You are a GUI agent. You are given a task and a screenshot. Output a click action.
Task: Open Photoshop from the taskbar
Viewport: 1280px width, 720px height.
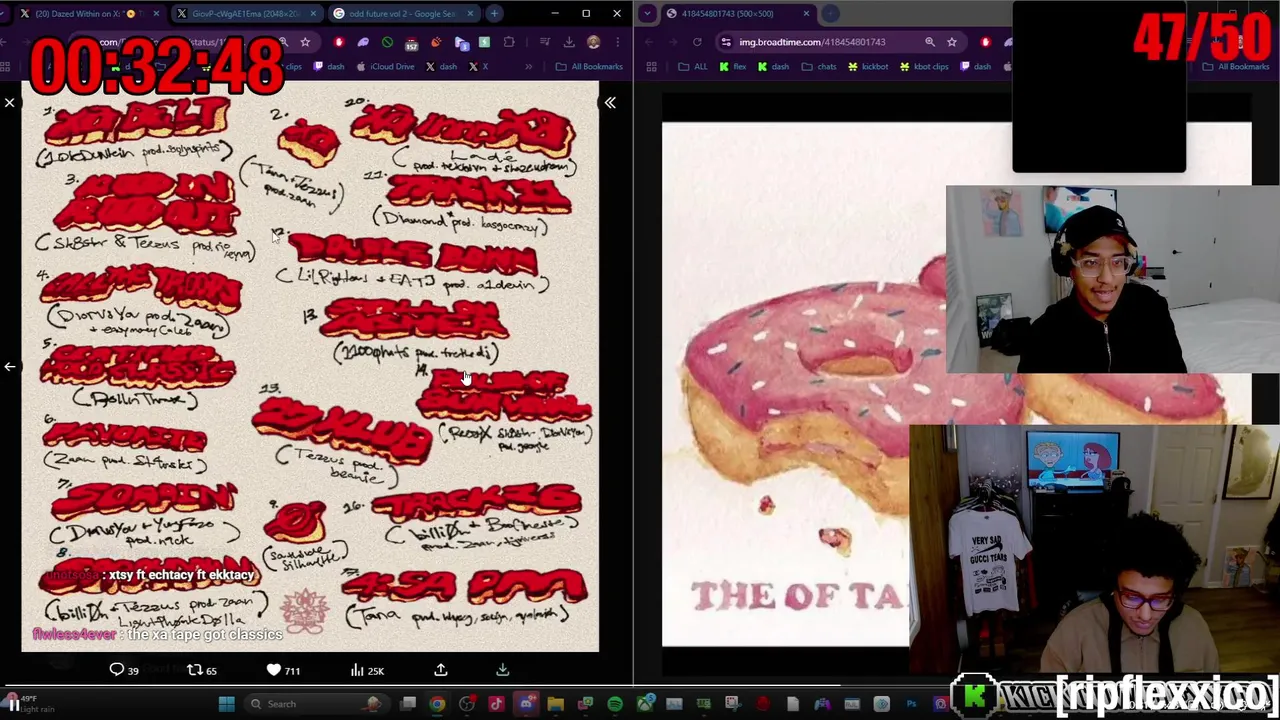point(911,704)
